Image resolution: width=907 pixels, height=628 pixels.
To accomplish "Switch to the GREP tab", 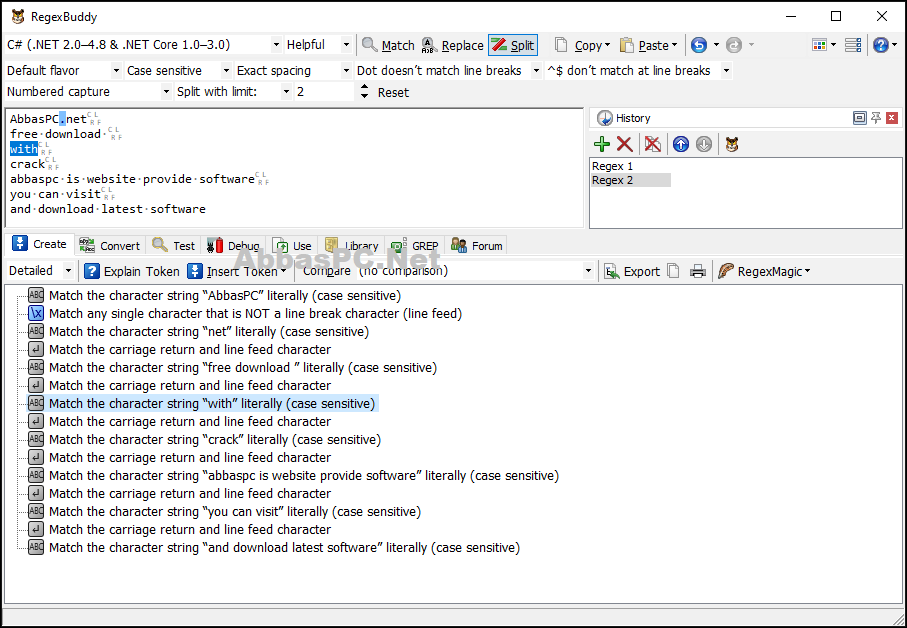I will (x=415, y=246).
